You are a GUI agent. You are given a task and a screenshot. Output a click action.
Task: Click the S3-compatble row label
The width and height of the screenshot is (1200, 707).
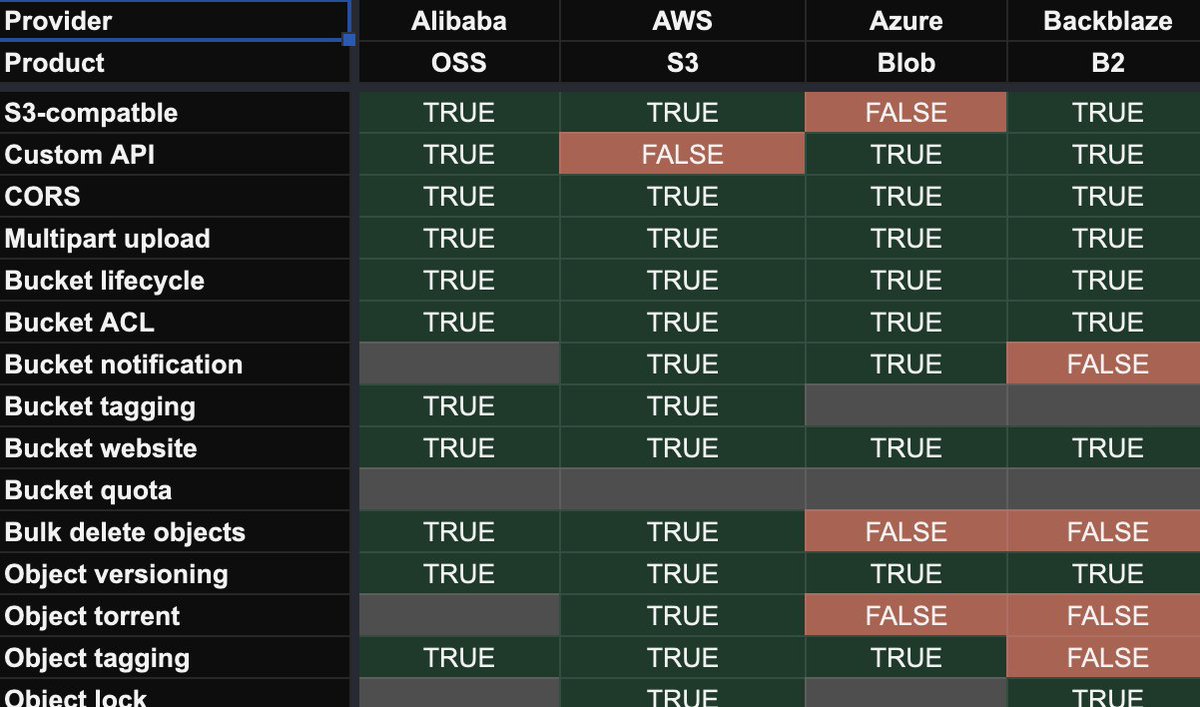[175, 112]
